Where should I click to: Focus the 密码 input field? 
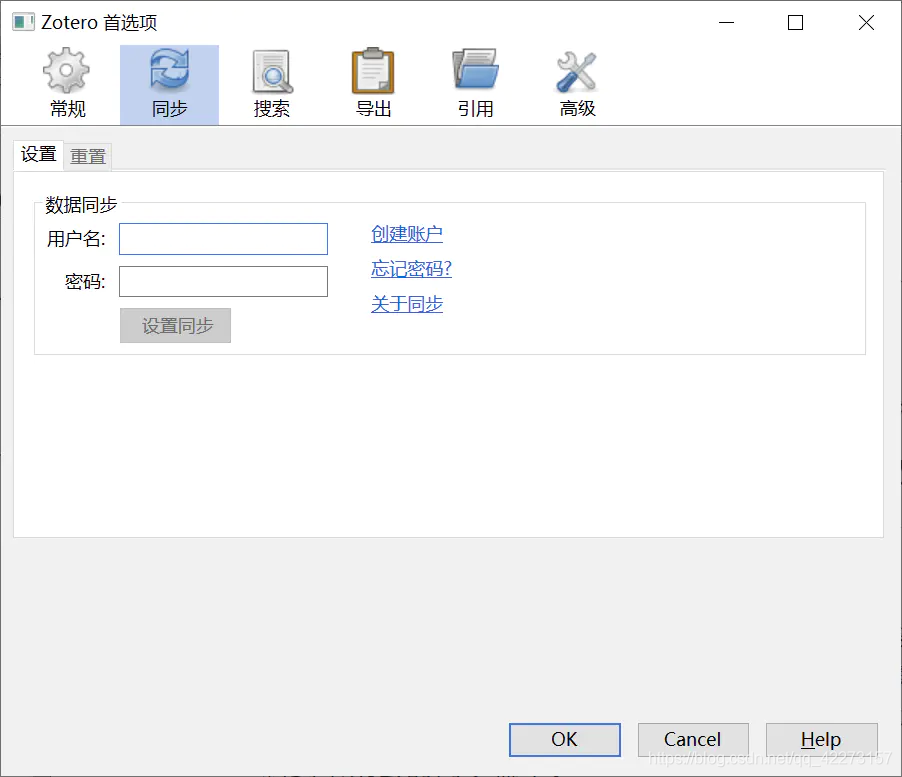223,281
